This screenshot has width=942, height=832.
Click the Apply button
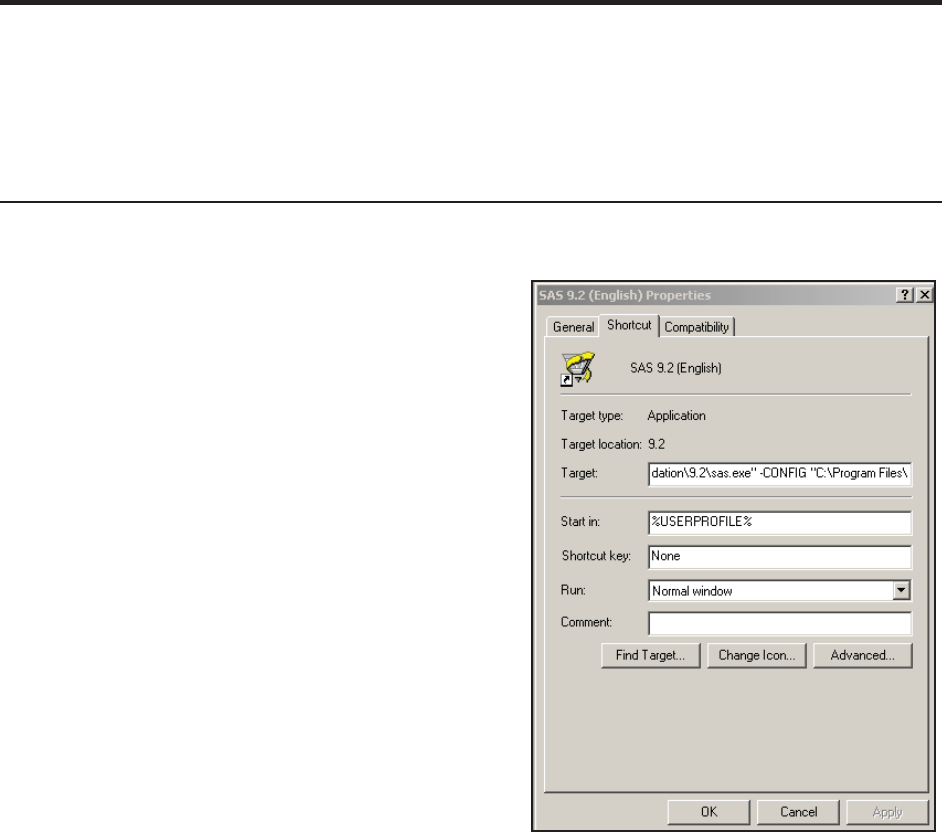click(x=887, y=812)
